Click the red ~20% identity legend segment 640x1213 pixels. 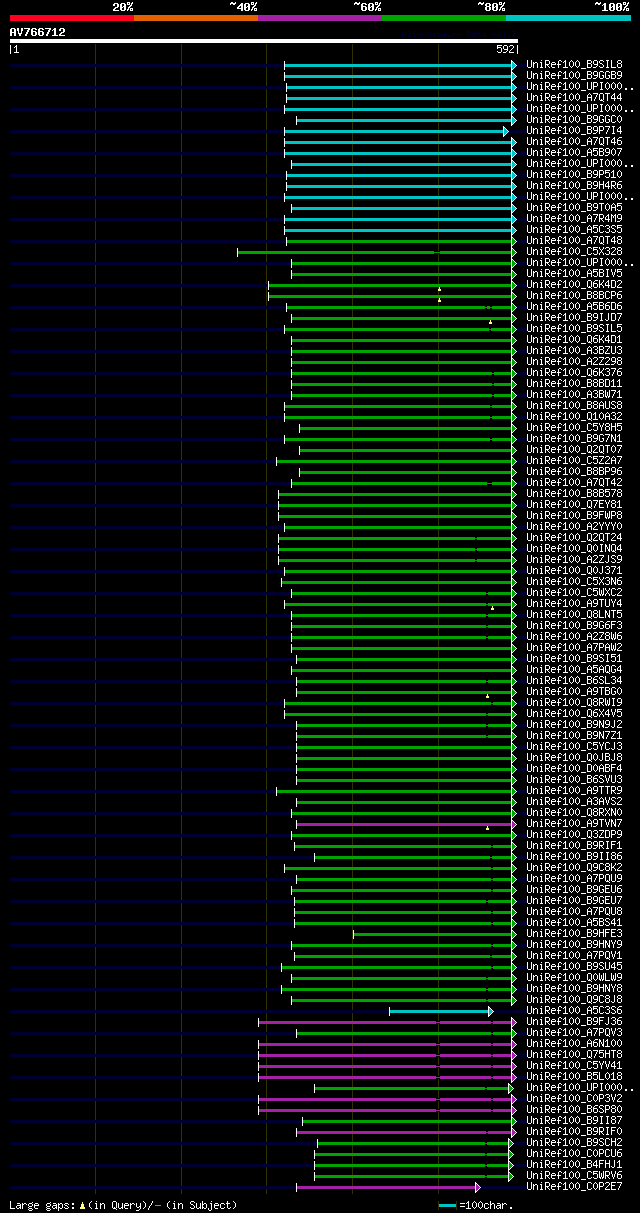click(71, 18)
